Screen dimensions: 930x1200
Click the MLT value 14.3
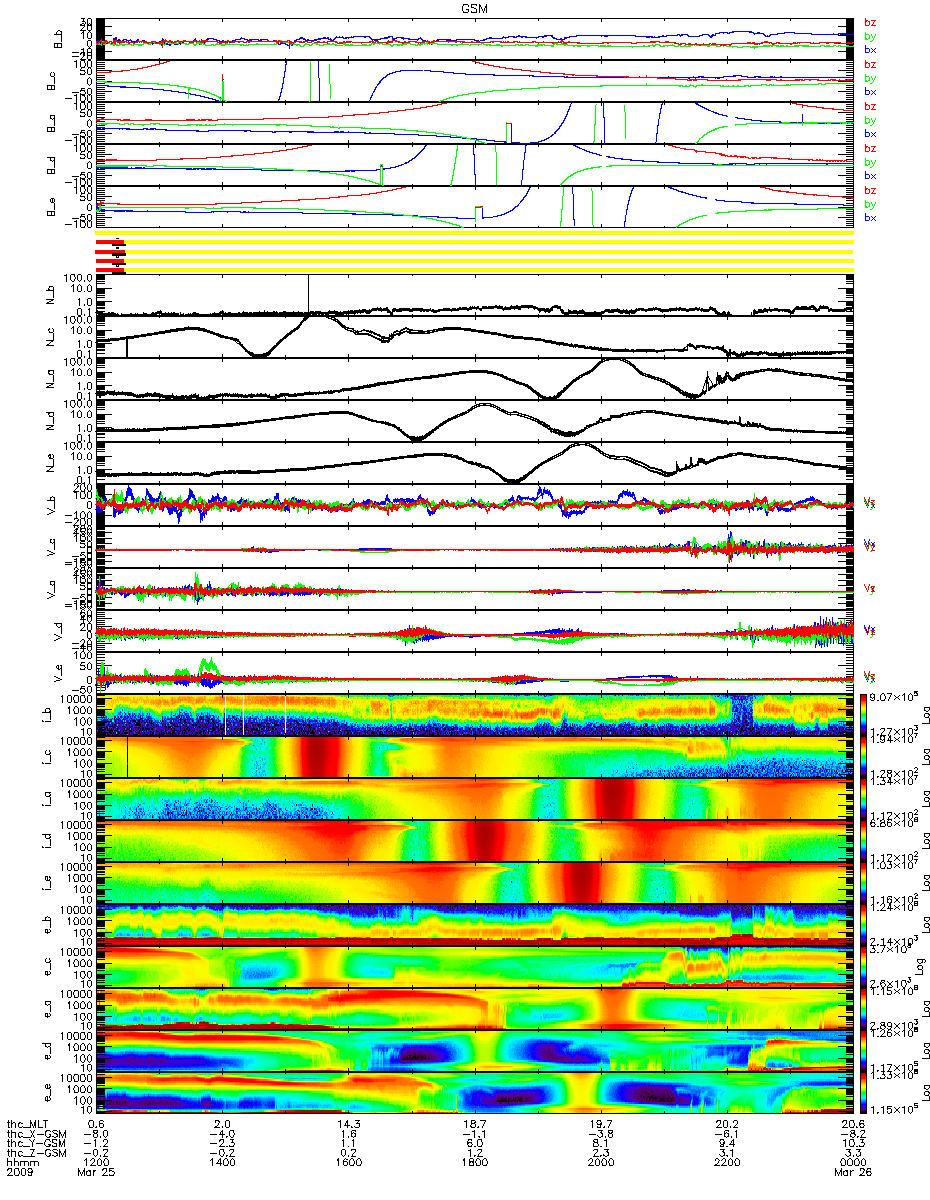[348, 1123]
